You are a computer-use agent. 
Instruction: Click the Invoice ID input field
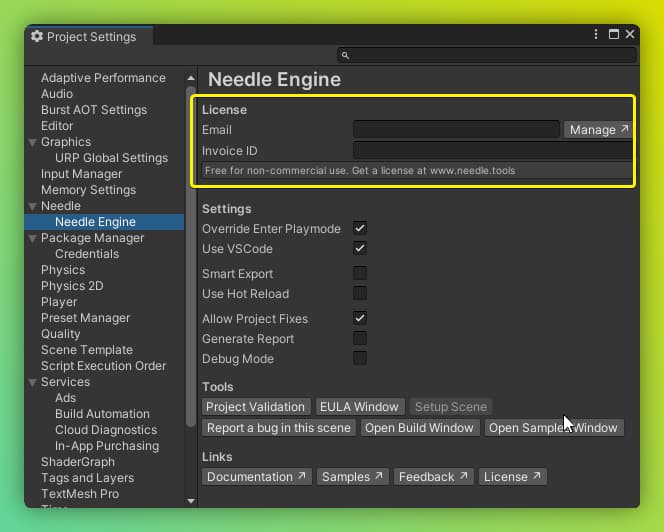[x=493, y=150]
